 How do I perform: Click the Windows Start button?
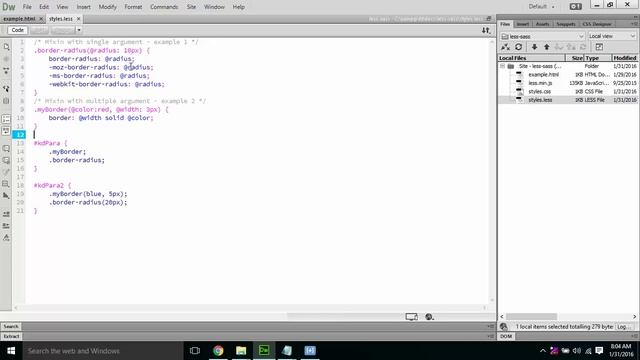(x=11, y=351)
